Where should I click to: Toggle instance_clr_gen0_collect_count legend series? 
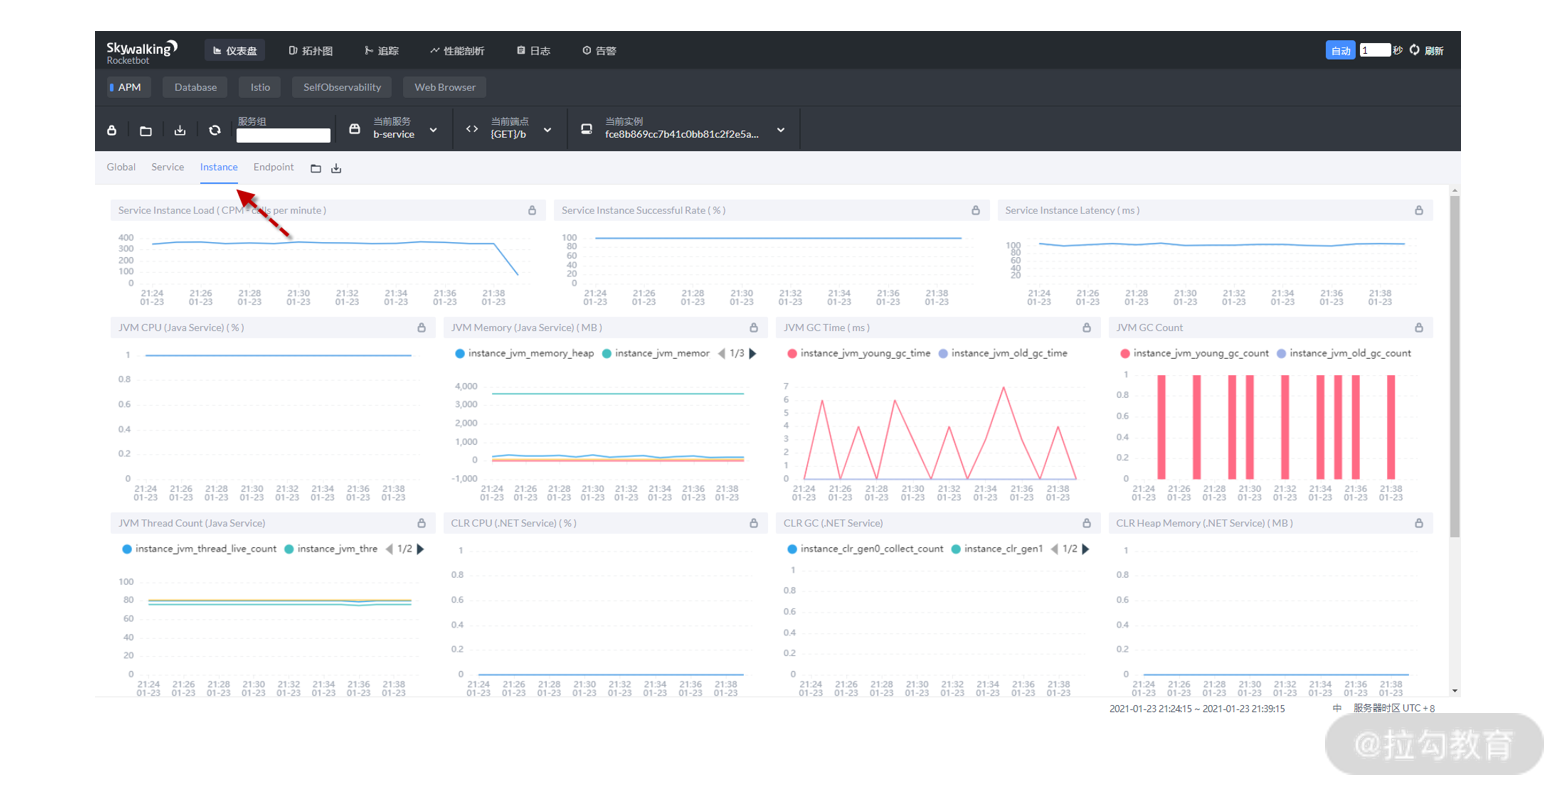pos(865,549)
